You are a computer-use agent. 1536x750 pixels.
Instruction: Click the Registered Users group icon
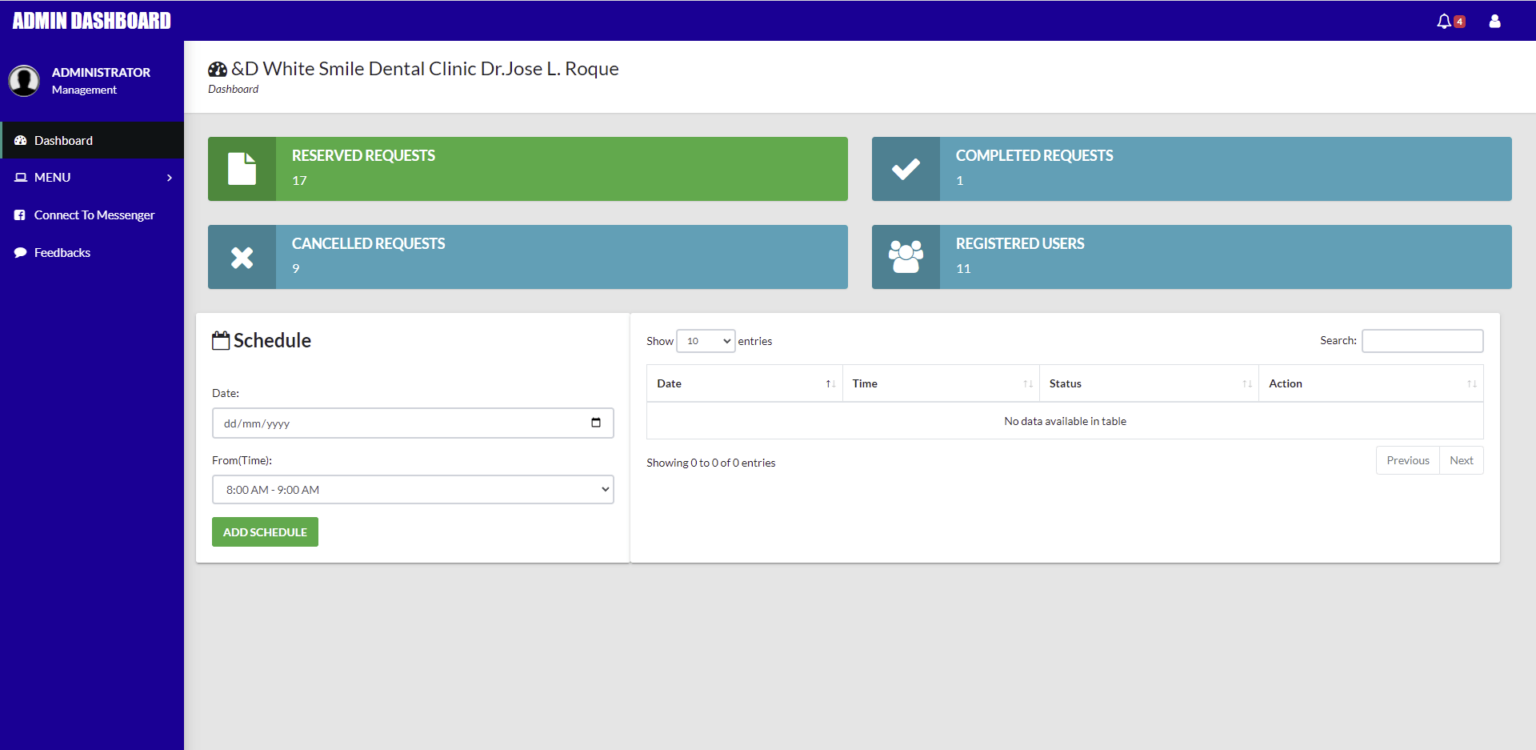click(905, 256)
